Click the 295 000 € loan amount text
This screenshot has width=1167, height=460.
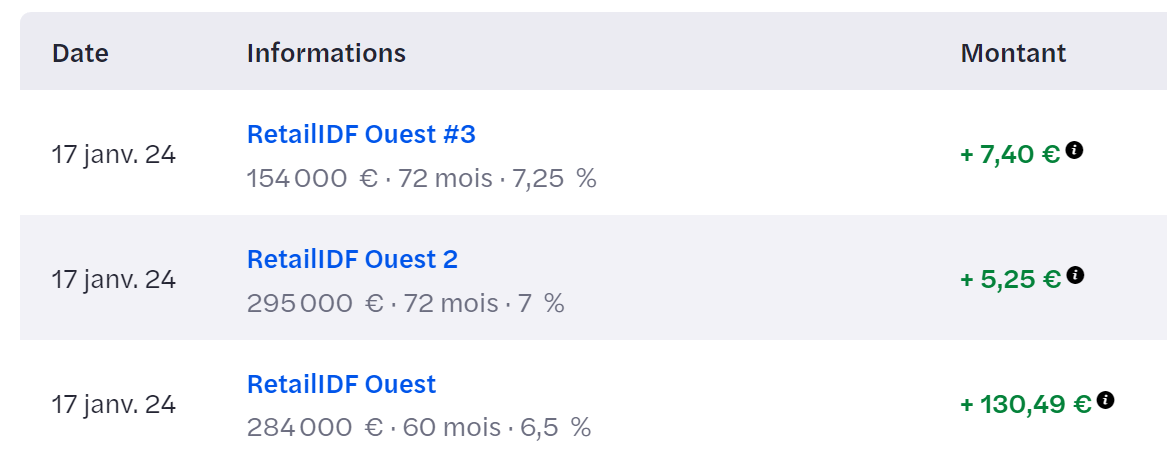[315, 303]
